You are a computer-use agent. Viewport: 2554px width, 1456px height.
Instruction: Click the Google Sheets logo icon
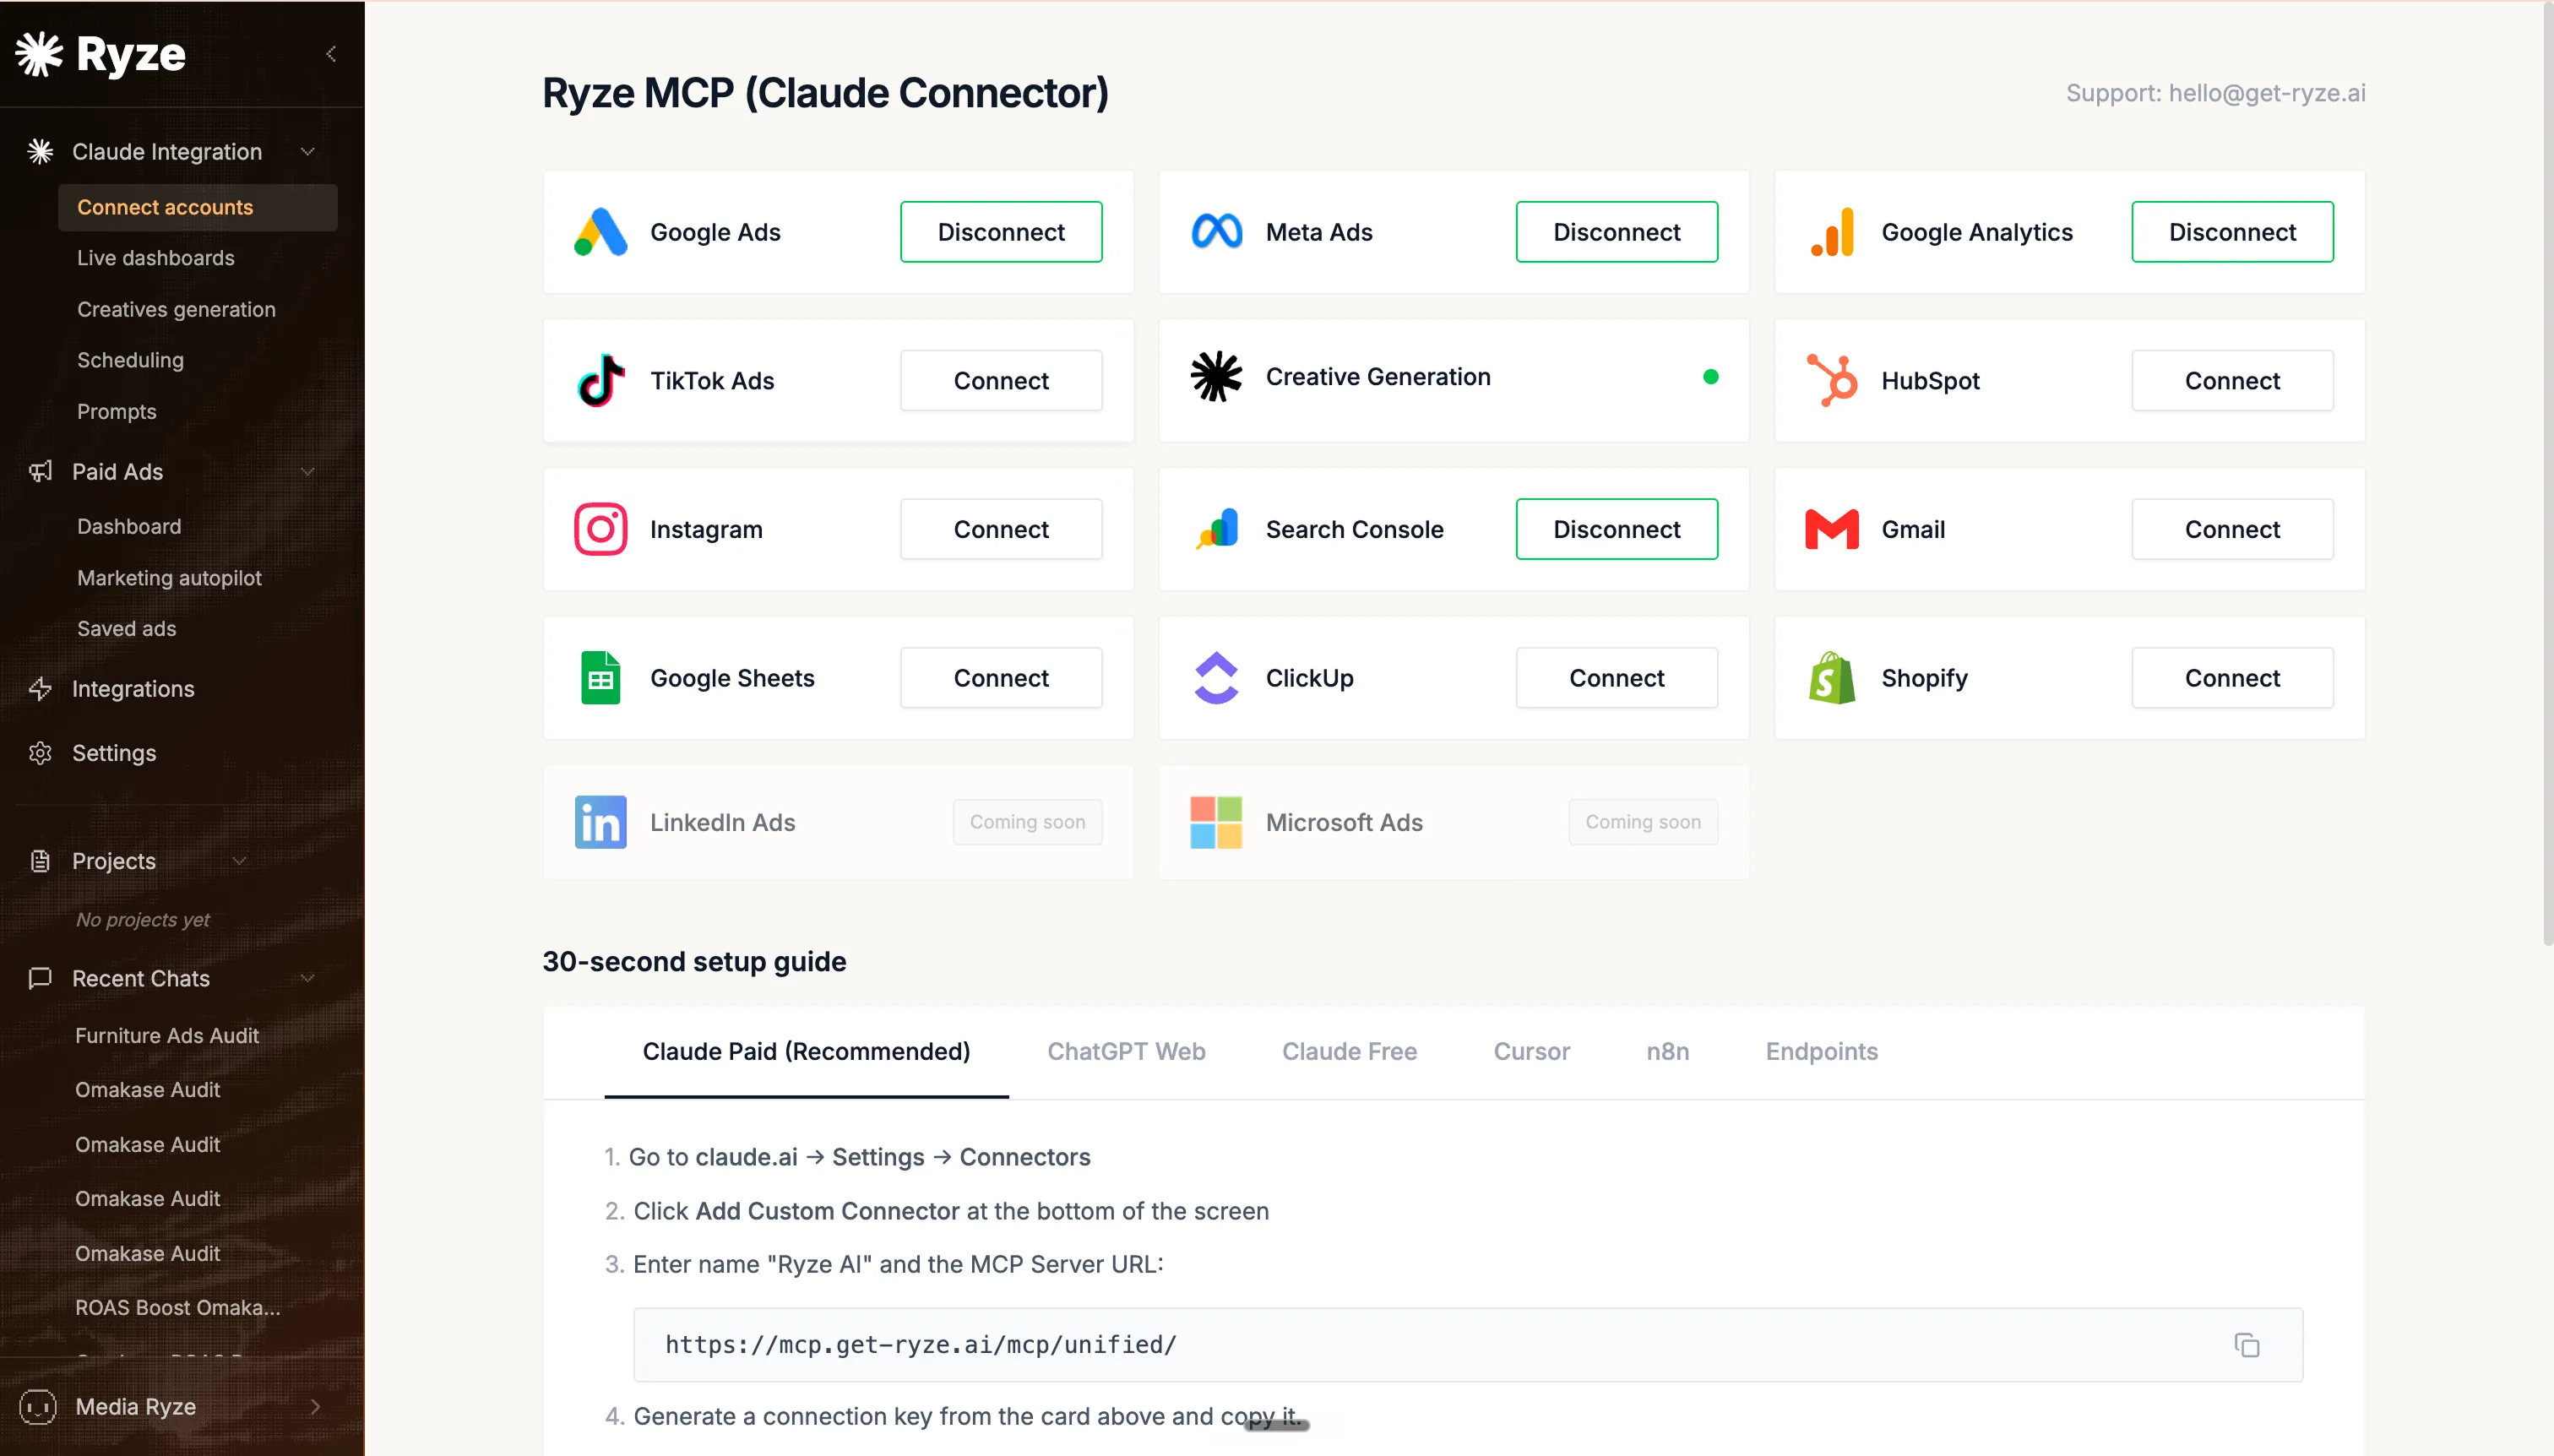coord(600,678)
